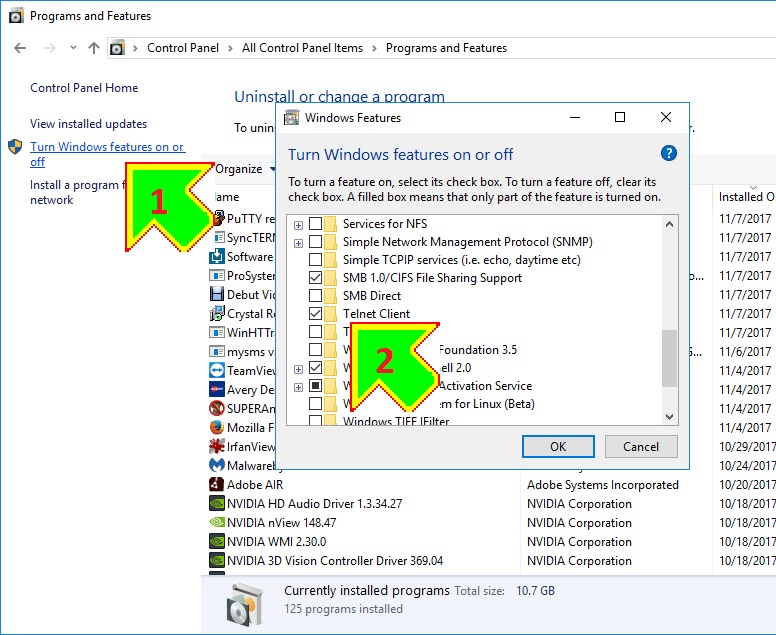
Task: Select the ProSystem program icon
Action: coord(217,276)
